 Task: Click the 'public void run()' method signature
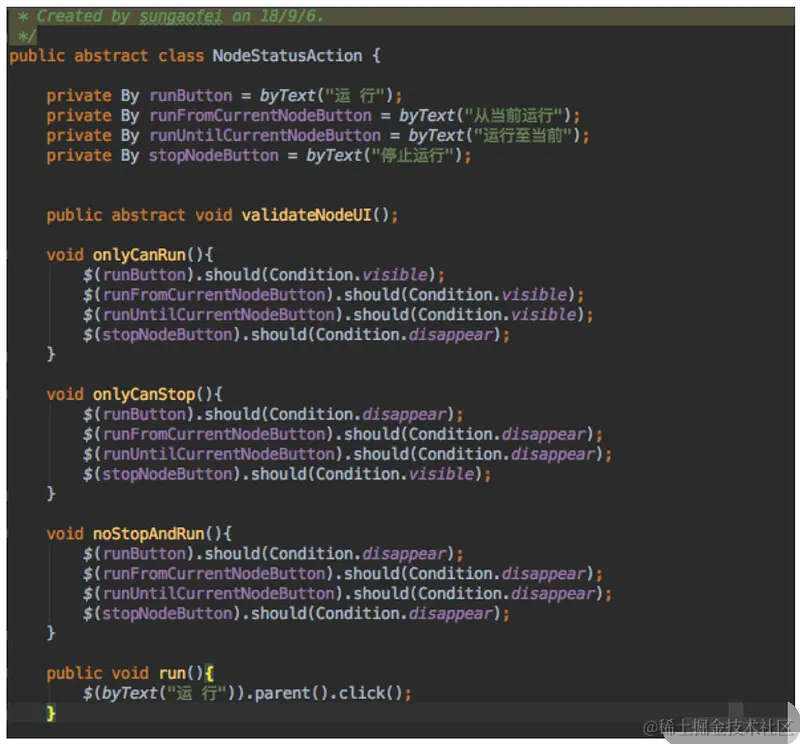coord(130,673)
